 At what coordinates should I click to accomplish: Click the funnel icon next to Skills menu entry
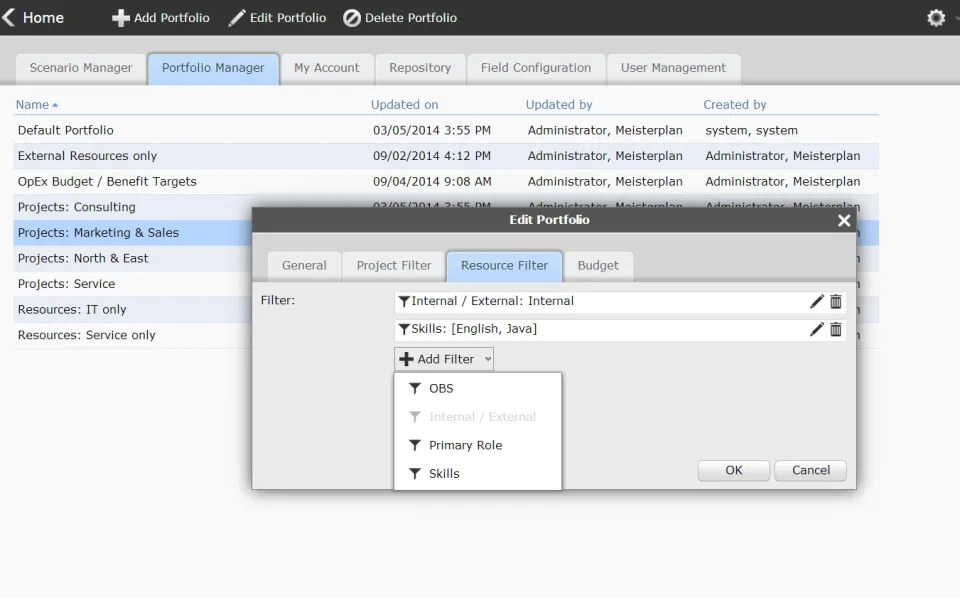tap(414, 474)
